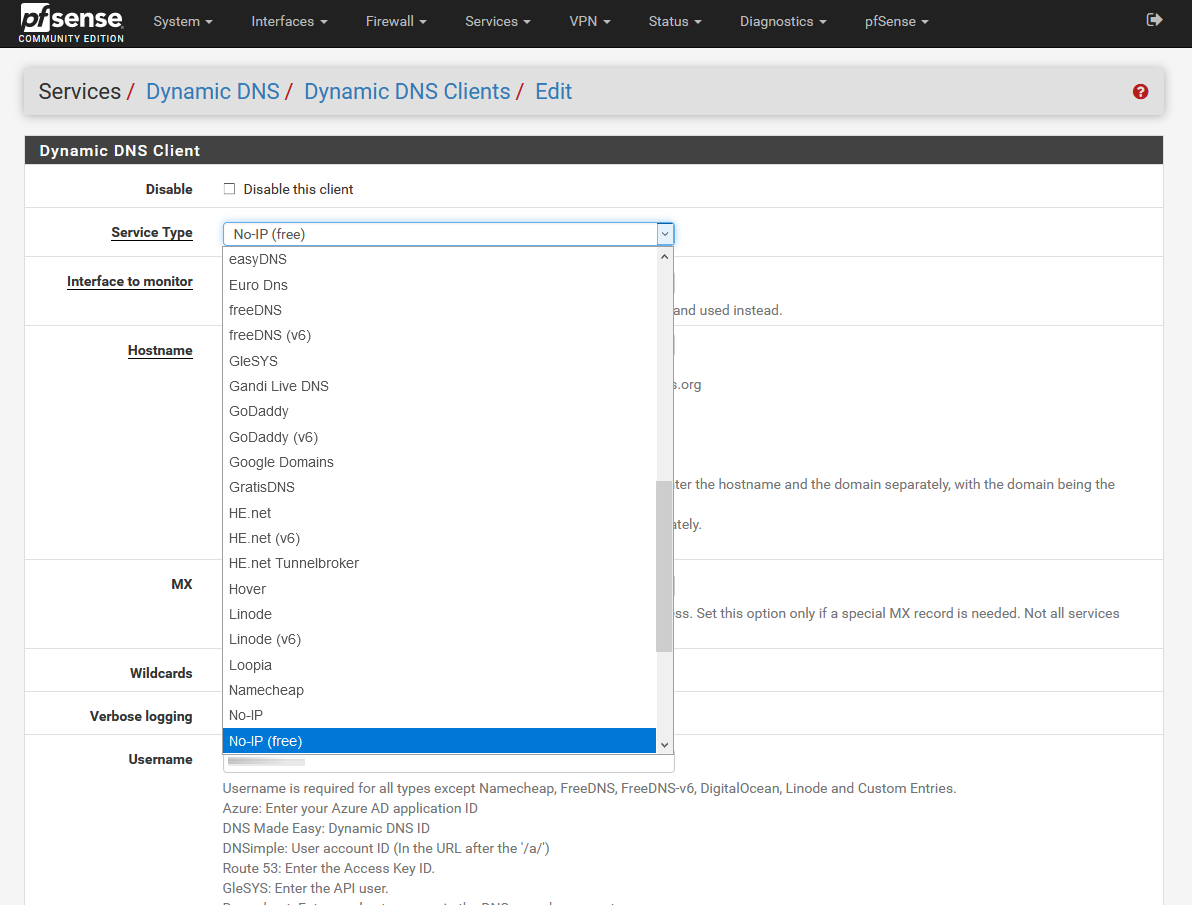
Task: Open the red help question-mark icon
Action: click(1140, 91)
